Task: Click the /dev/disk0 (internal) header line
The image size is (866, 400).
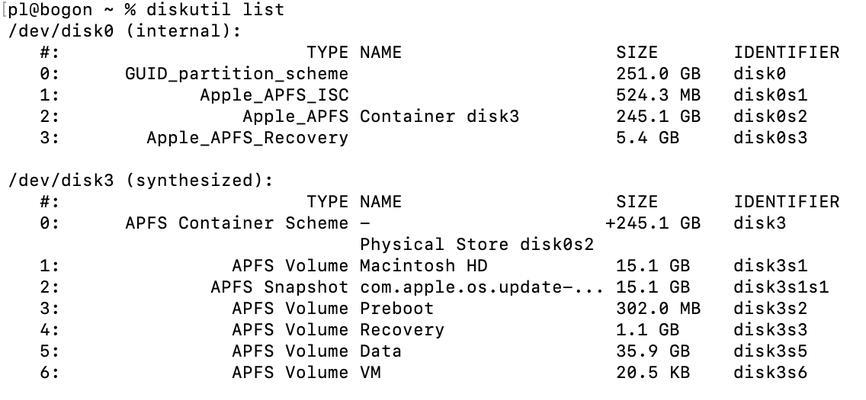Action: 125,31
